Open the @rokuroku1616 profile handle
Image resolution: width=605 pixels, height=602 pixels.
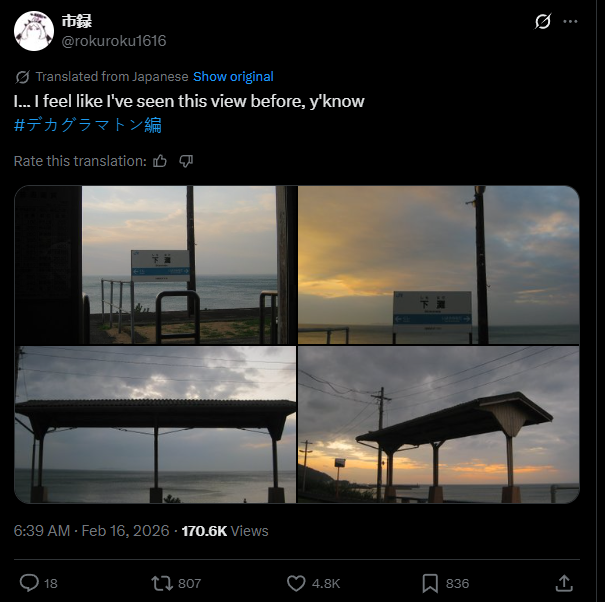[114, 41]
